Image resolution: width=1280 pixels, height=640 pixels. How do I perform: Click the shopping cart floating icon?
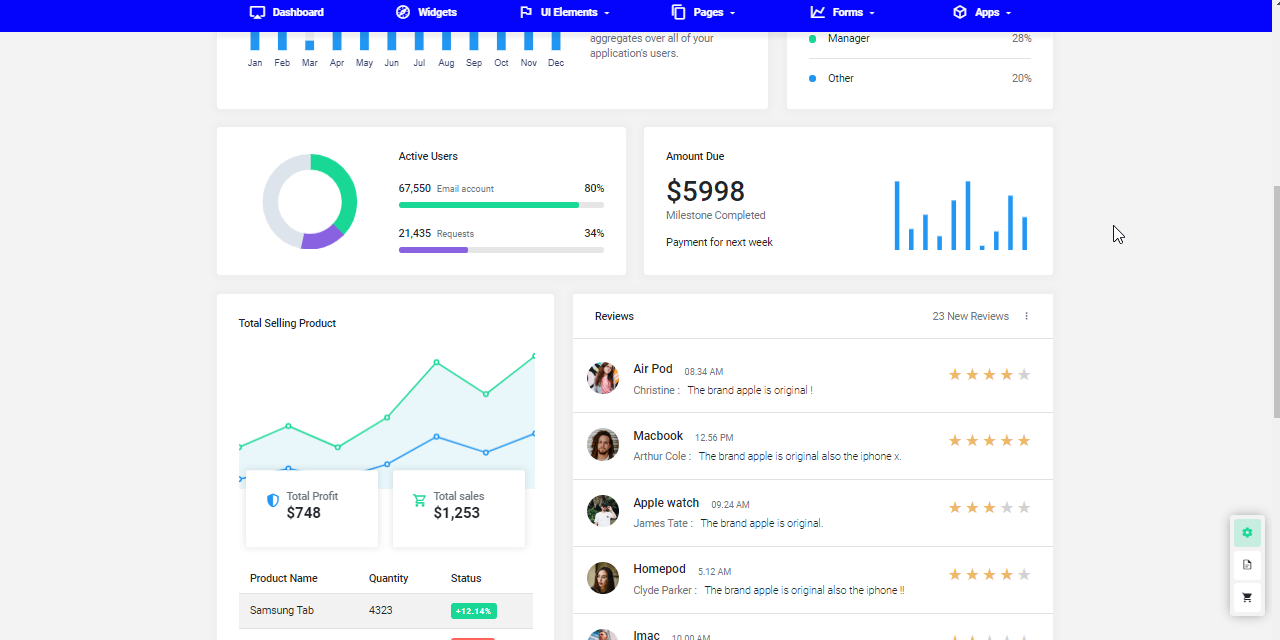coord(1247,597)
